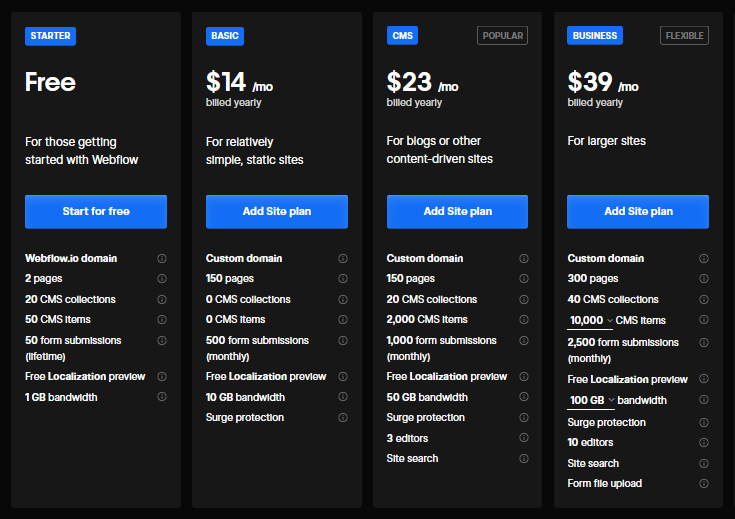Screen dimensions: 735x519
Task: Show info for CMS plan Surge protection
Action: click(524, 417)
